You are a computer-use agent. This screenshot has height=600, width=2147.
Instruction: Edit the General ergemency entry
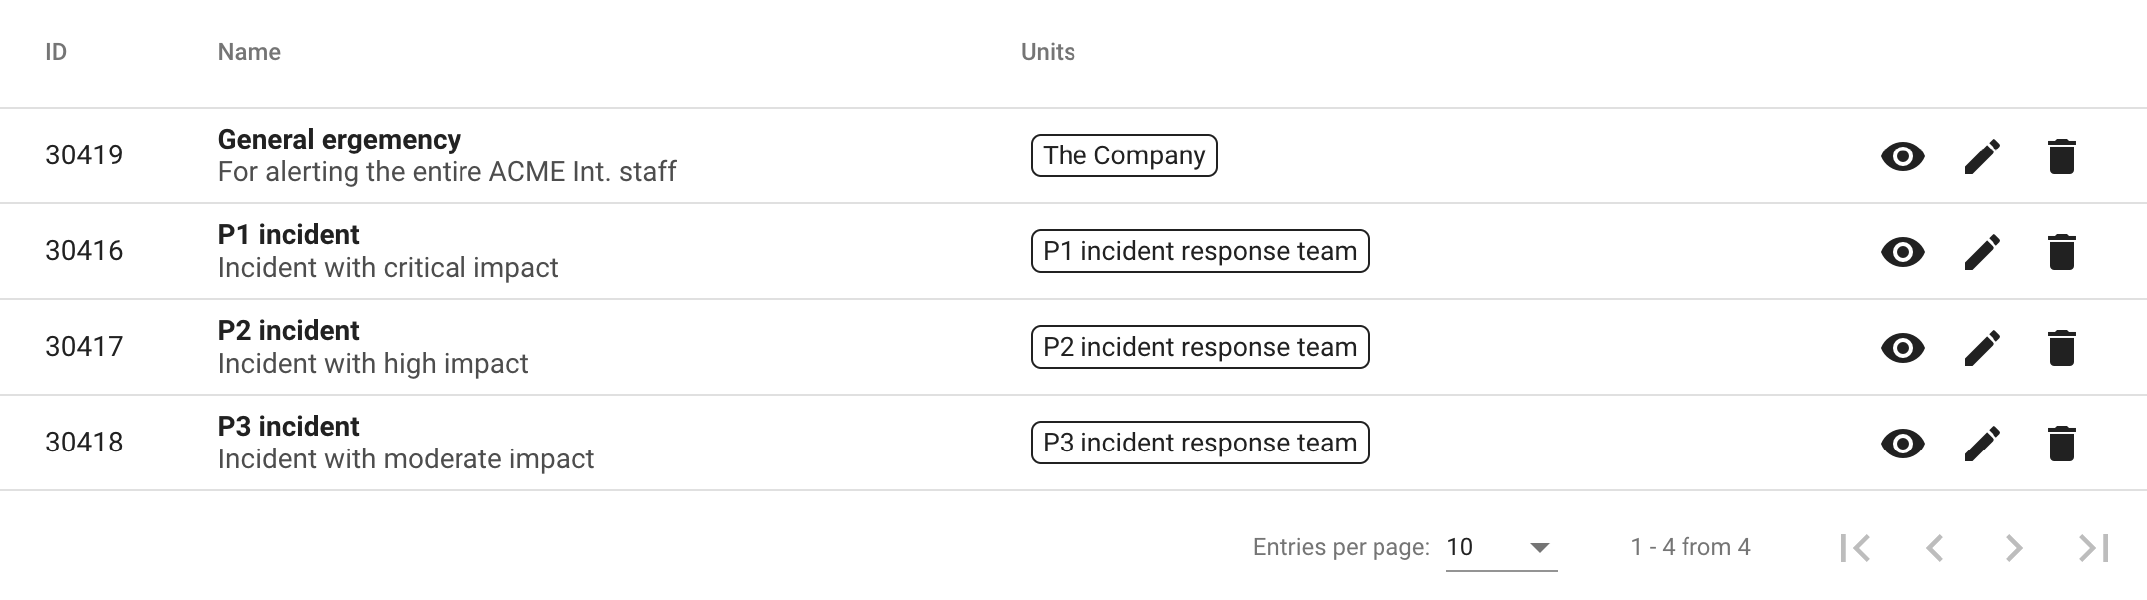click(x=1982, y=156)
